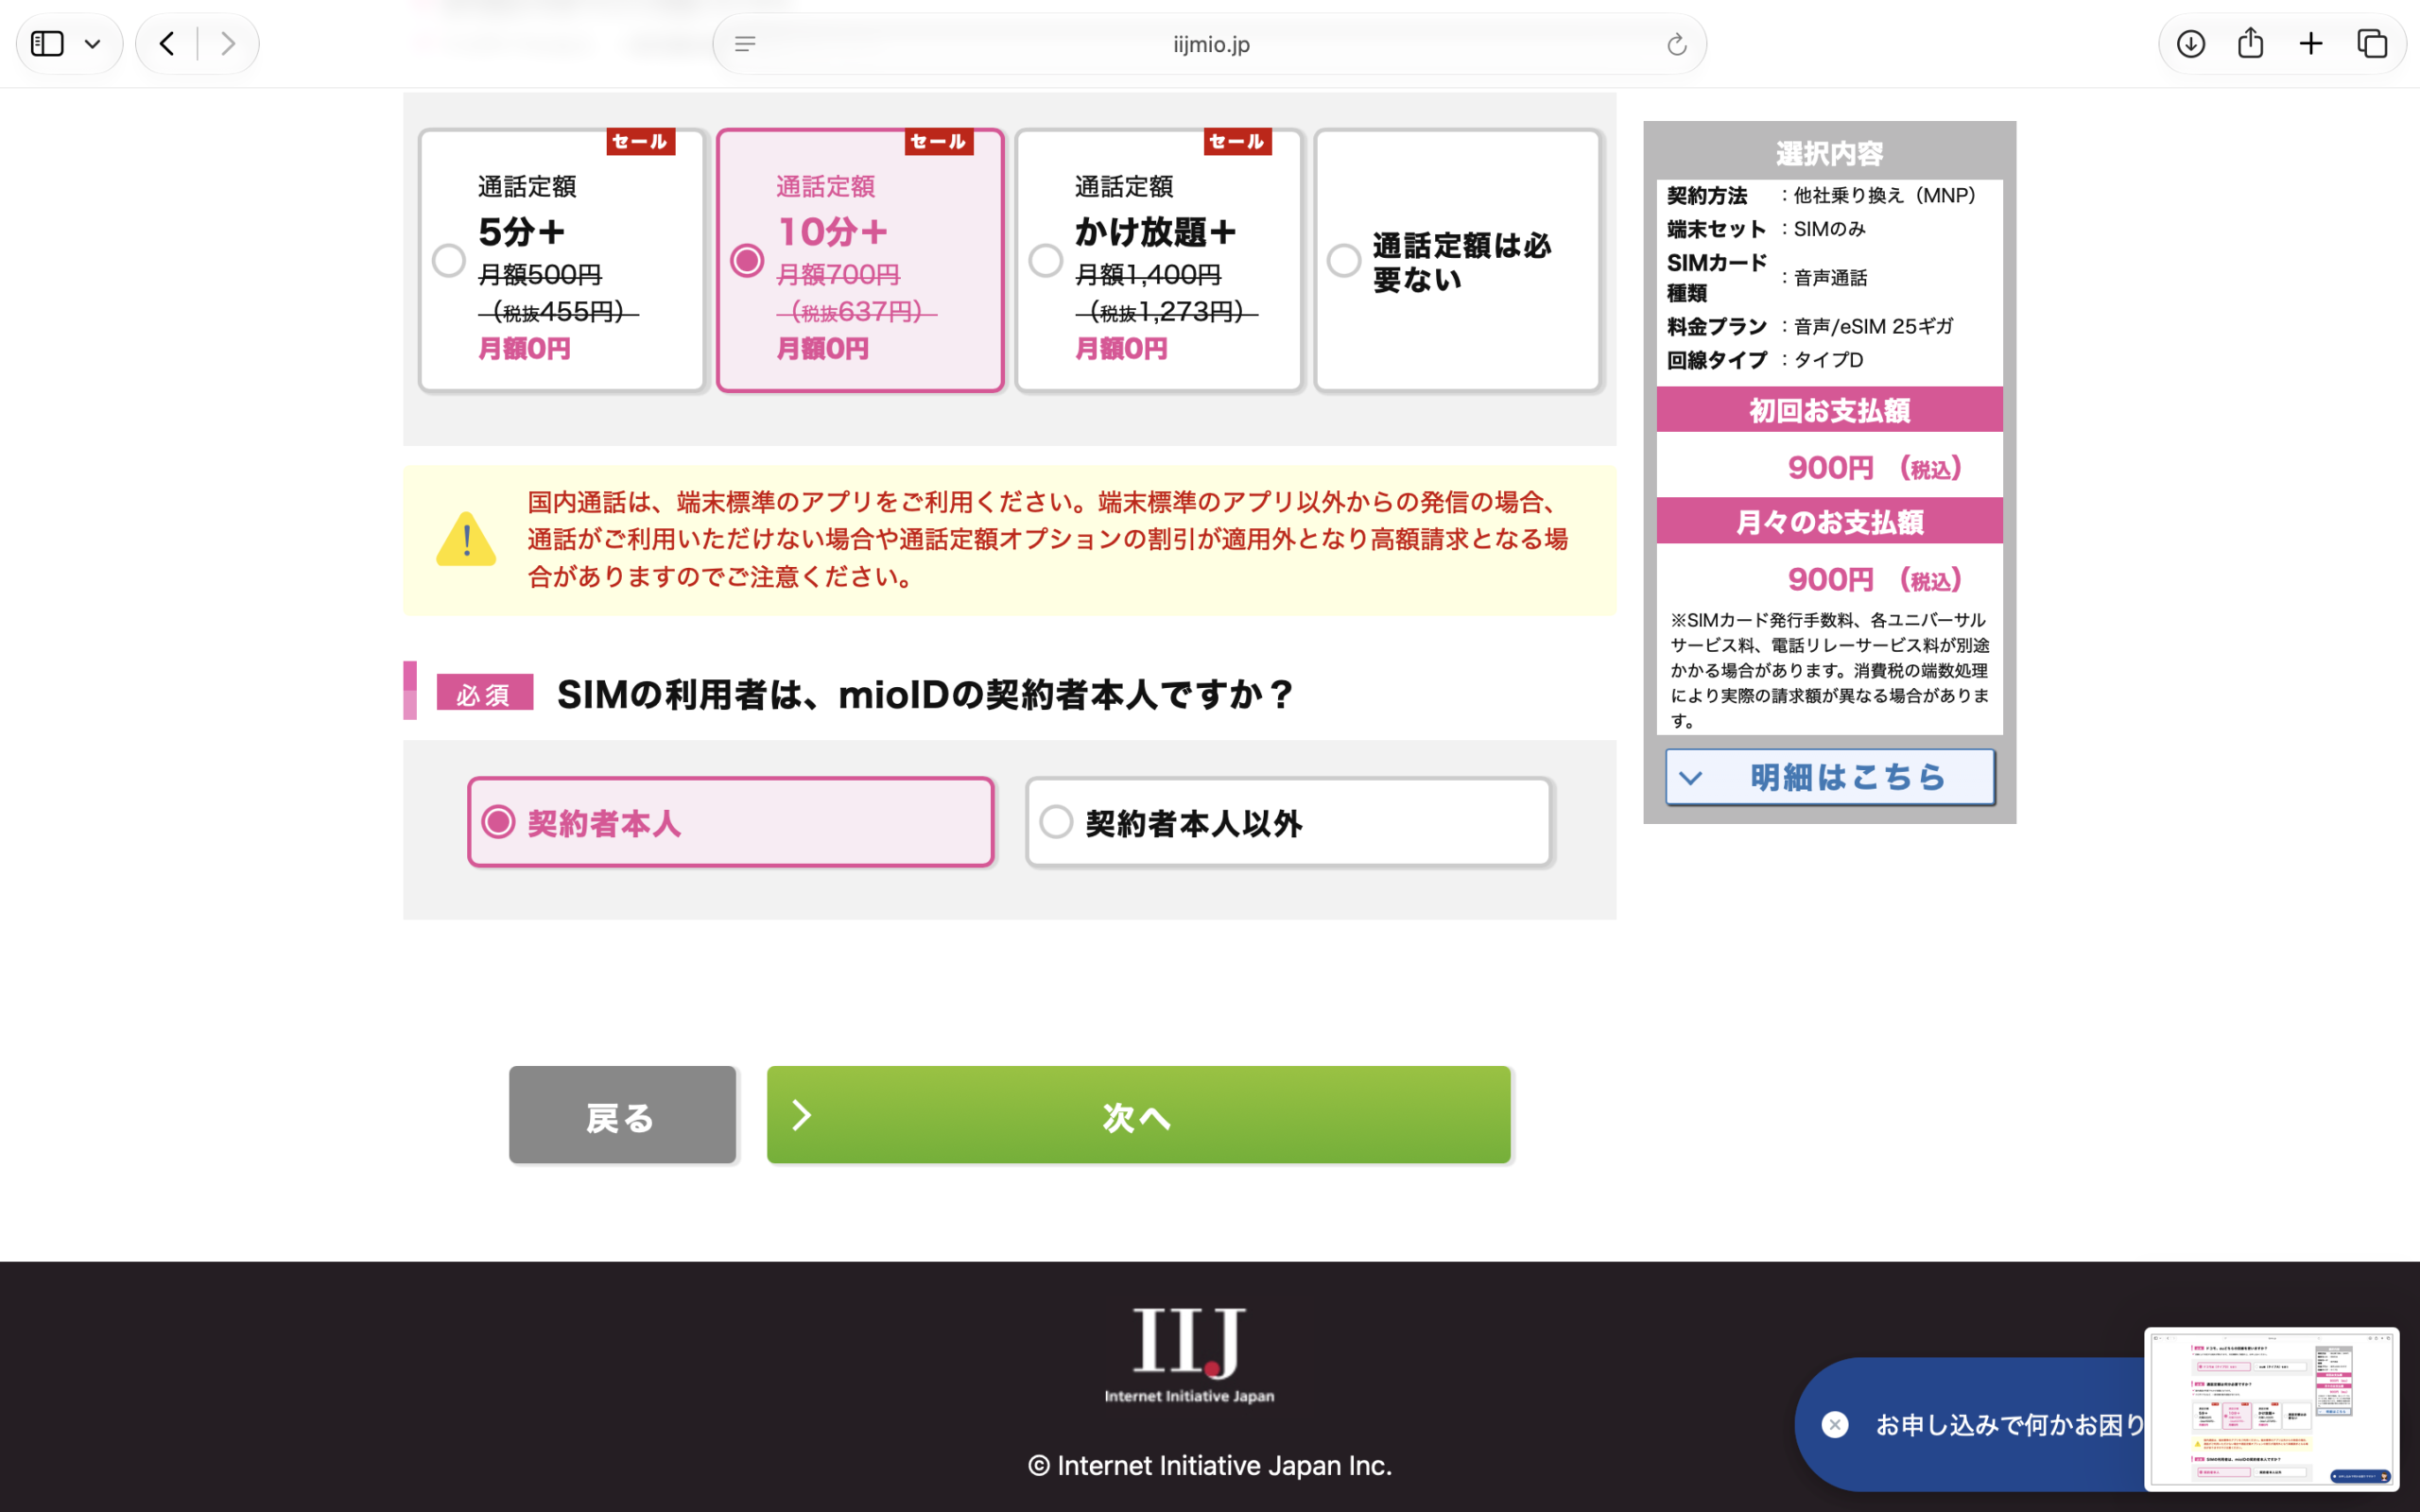
Task: Click the iijmio.jp address field
Action: (x=1210, y=44)
